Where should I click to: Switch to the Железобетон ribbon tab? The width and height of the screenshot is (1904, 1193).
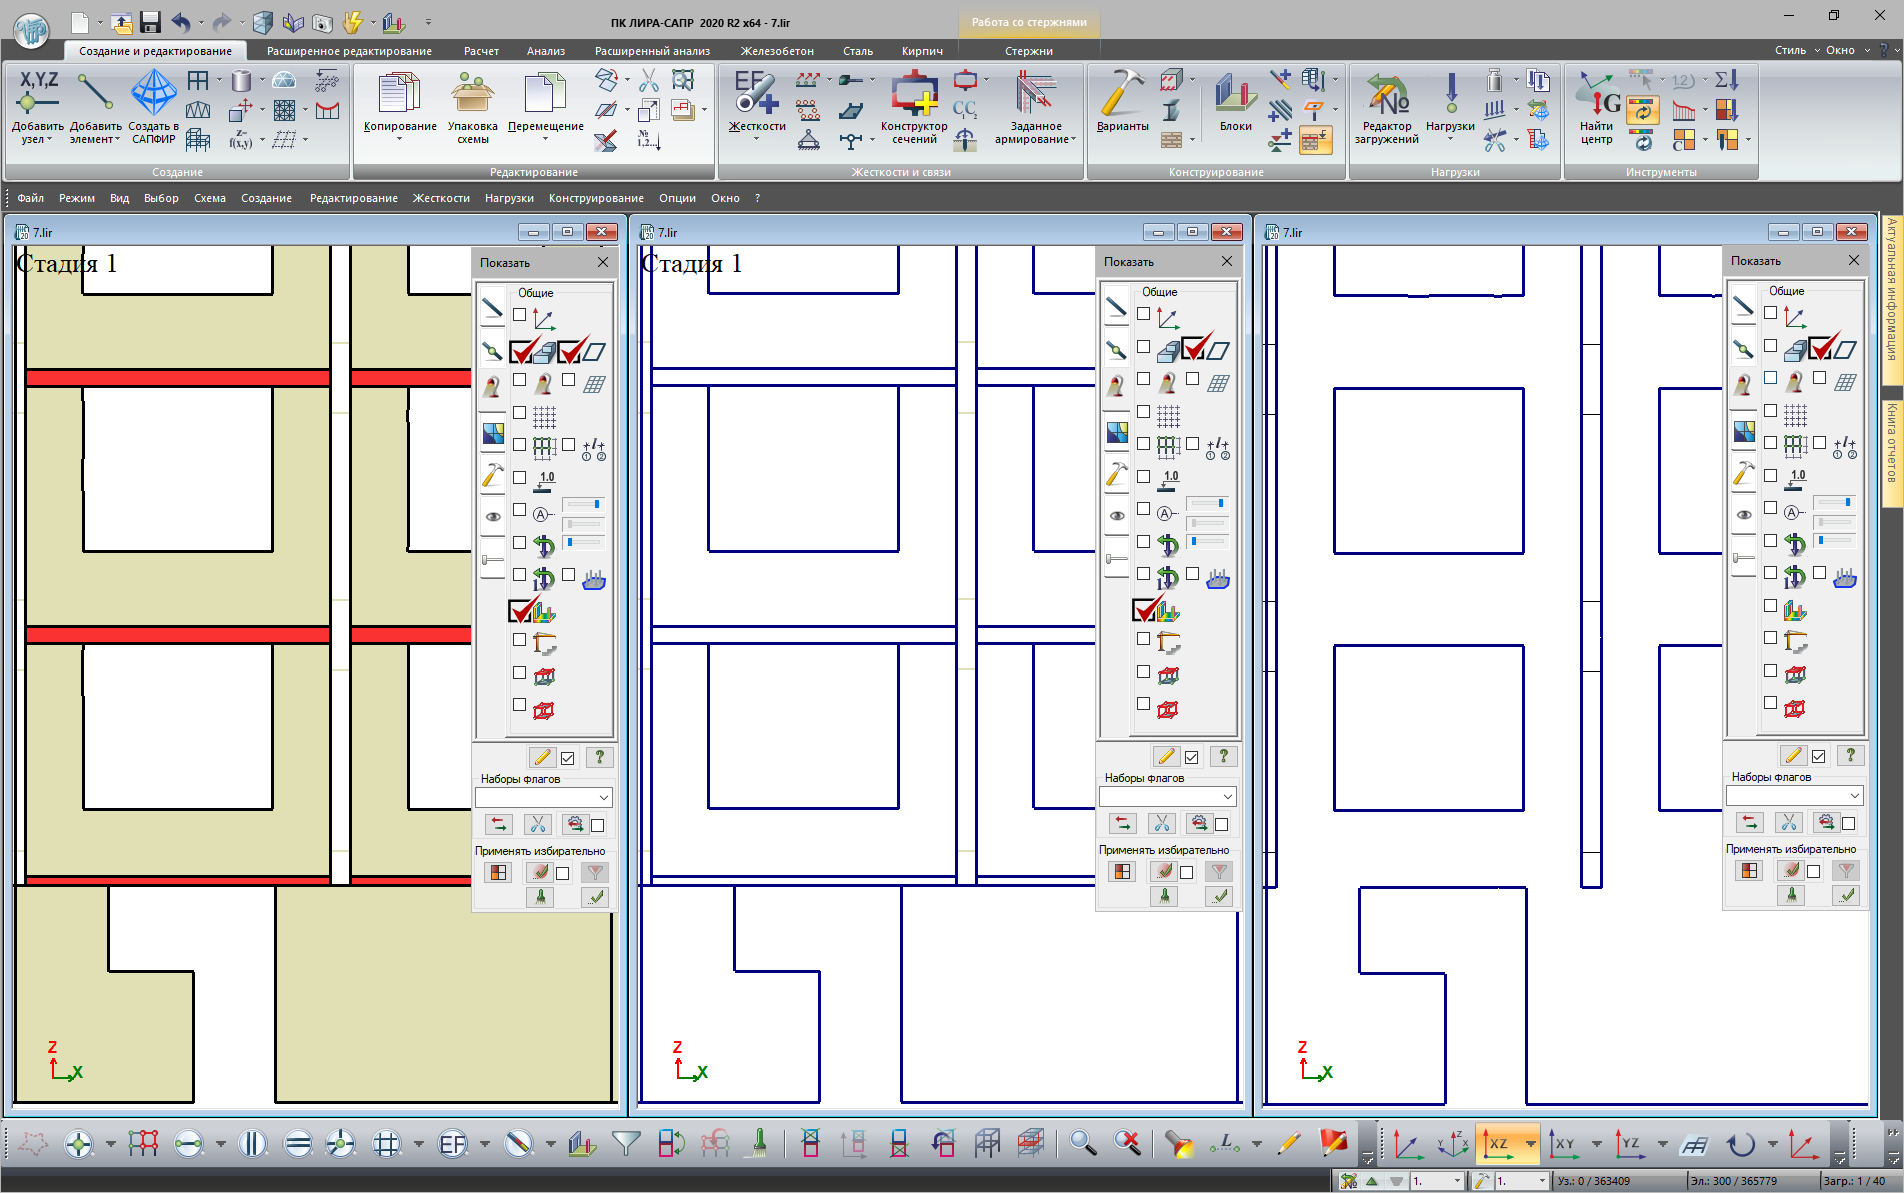(x=777, y=50)
